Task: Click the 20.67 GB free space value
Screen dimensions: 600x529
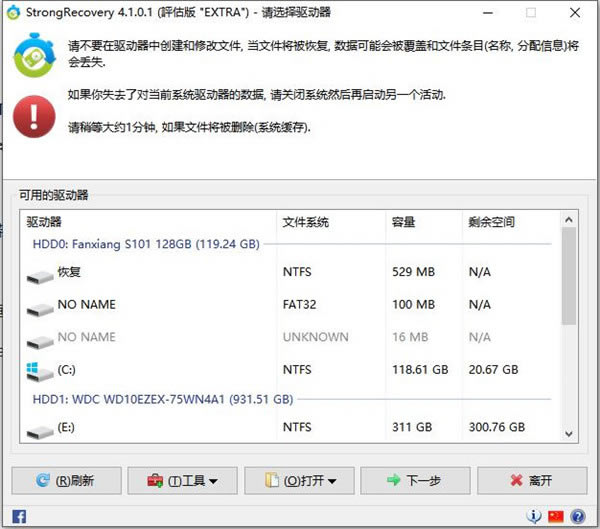Action: point(493,370)
